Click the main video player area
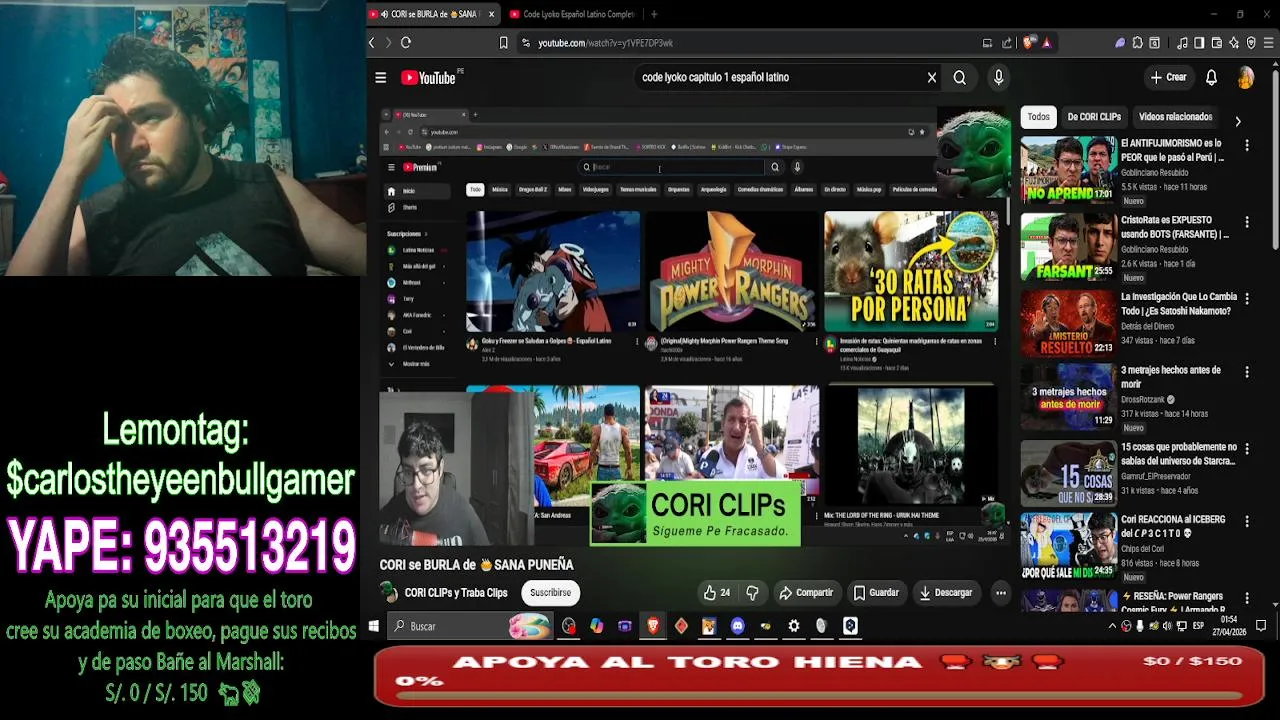The image size is (1280, 720). (695, 326)
